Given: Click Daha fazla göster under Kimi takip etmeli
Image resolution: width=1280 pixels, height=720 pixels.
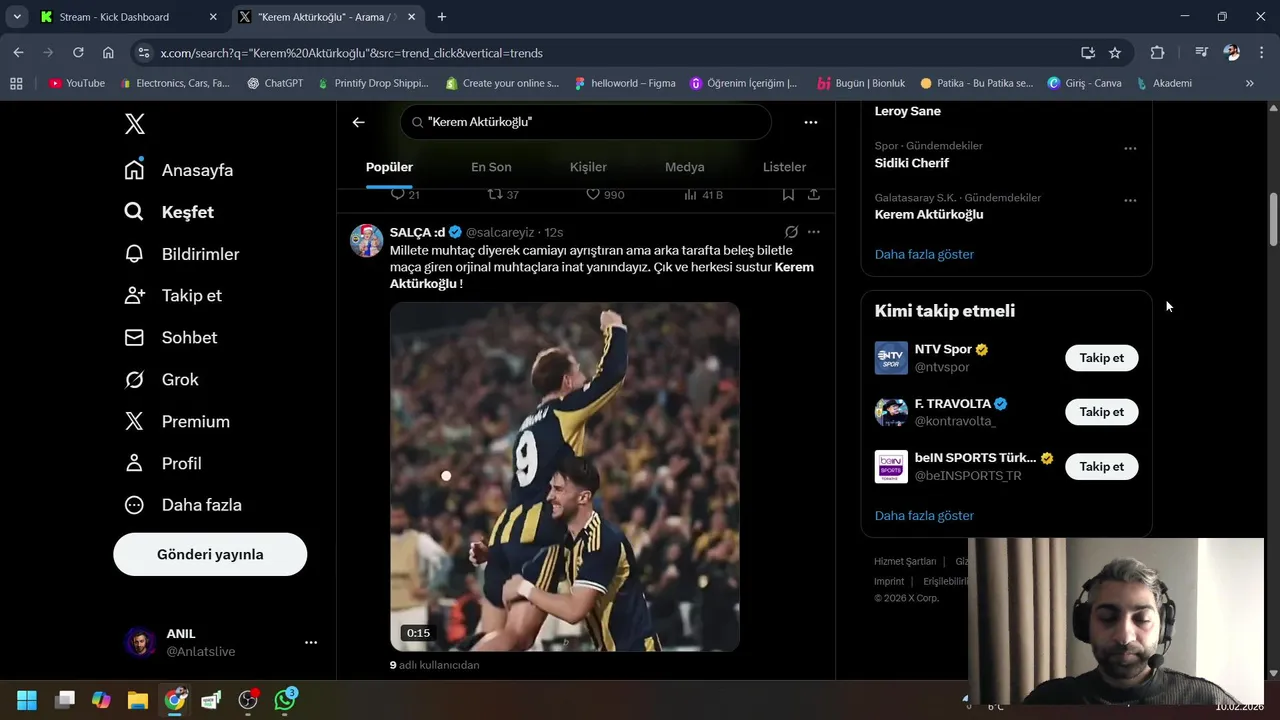Looking at the screenshot, I should click(x=924, y=516).
